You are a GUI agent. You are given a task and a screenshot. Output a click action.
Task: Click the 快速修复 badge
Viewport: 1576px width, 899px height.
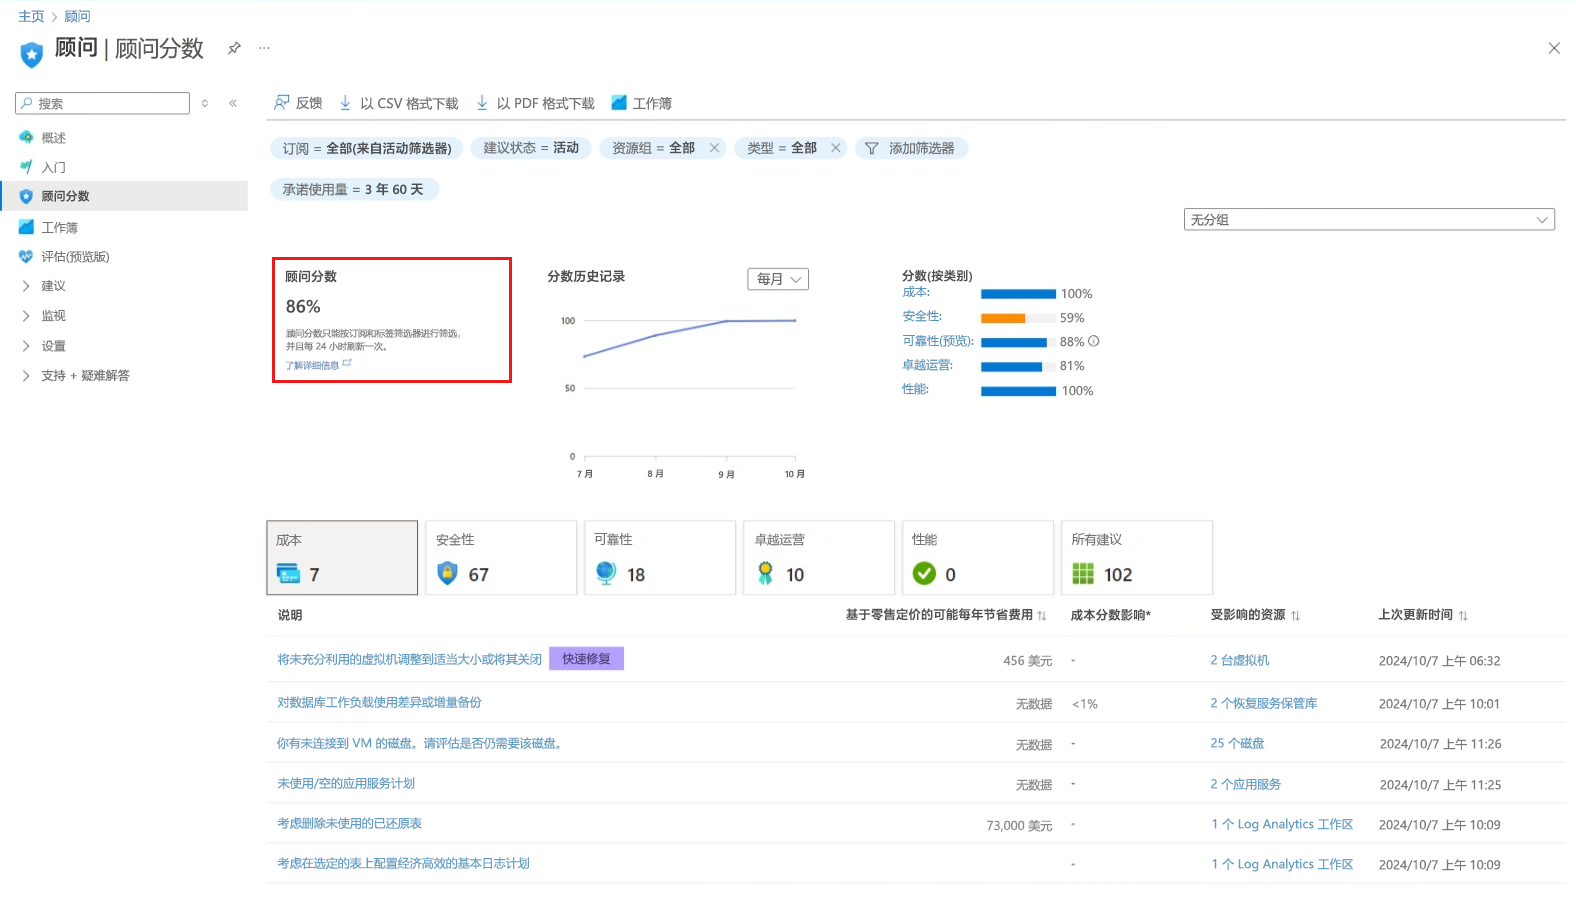(586, 659)
